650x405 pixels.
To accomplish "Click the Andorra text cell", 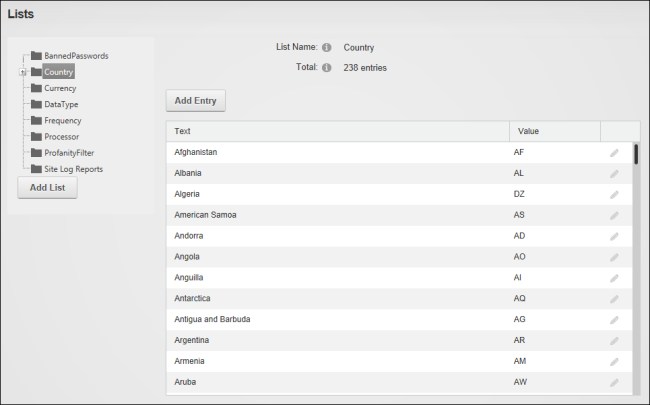I will 338,236.
